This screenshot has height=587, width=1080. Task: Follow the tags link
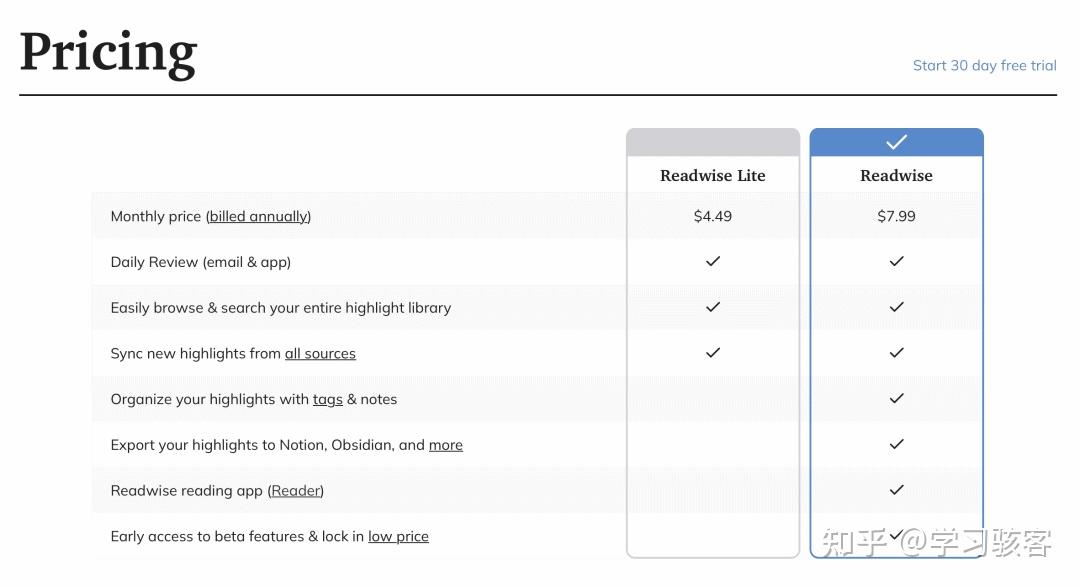pyautogui.click(x=327, y=400)
